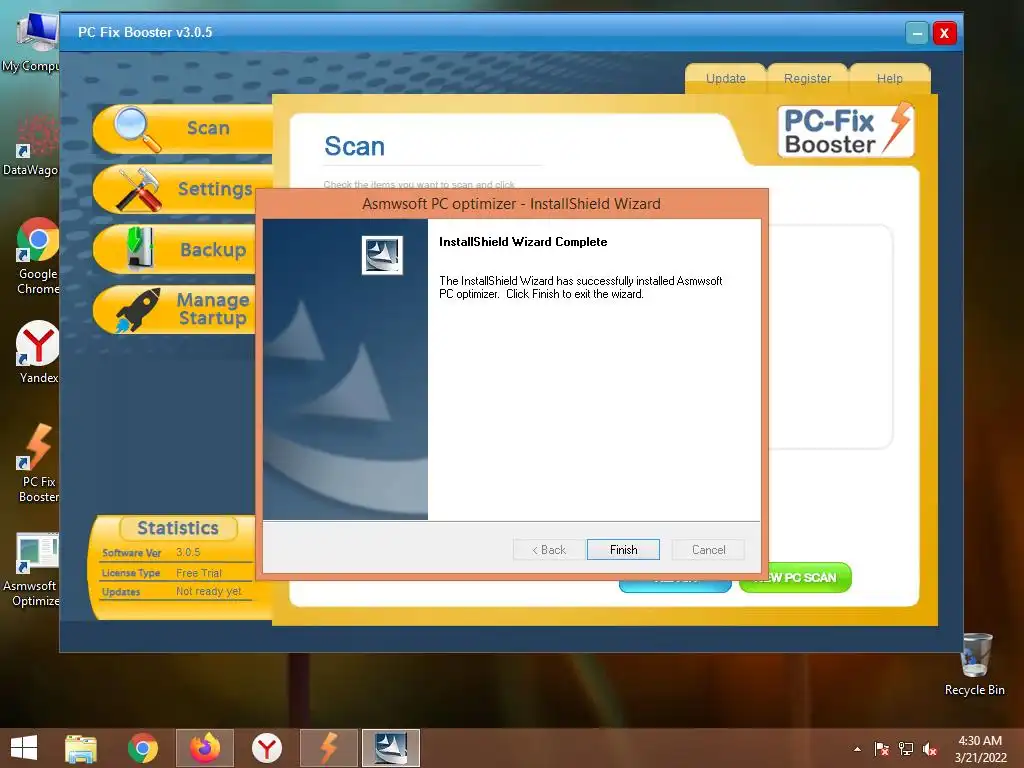Image resolution: width=1024 pixels, height=768 pixels.
Task: Open the Settings section in PC Fix Booster
Action: pos(176,189)
